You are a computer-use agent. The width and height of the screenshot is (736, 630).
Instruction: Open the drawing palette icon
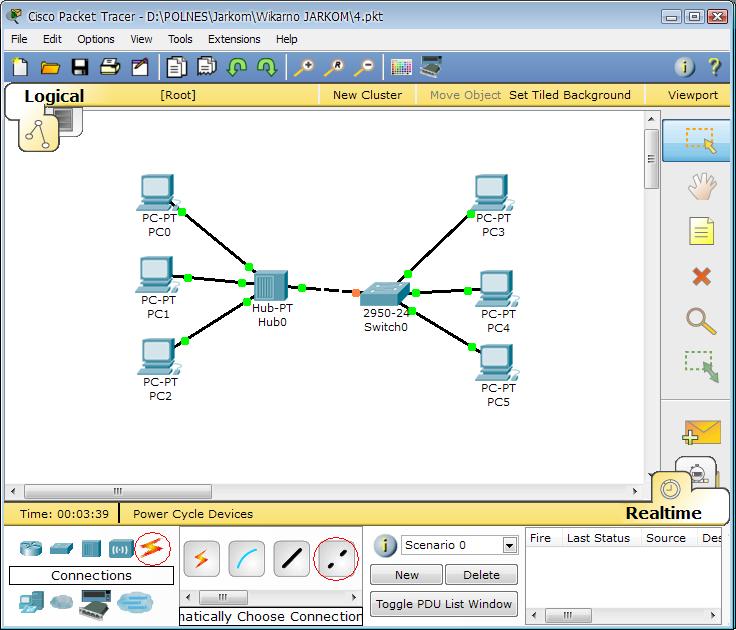pyautogui.click(x=401, y=67)
